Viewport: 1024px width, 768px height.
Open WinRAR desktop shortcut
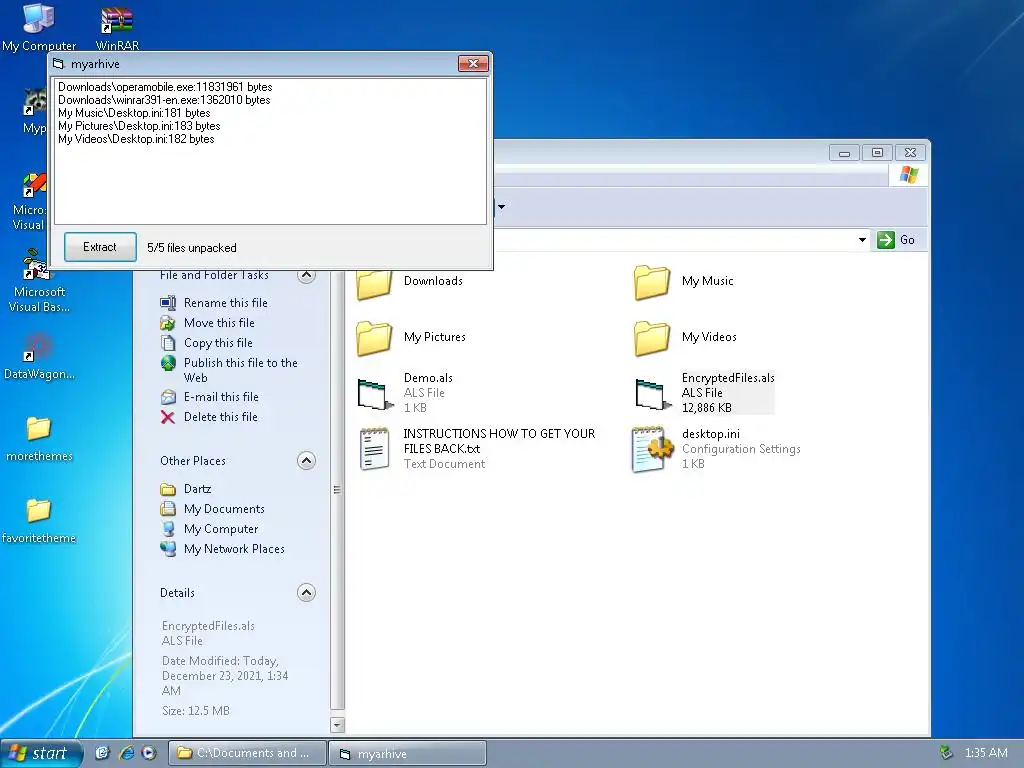pos(118,28)
